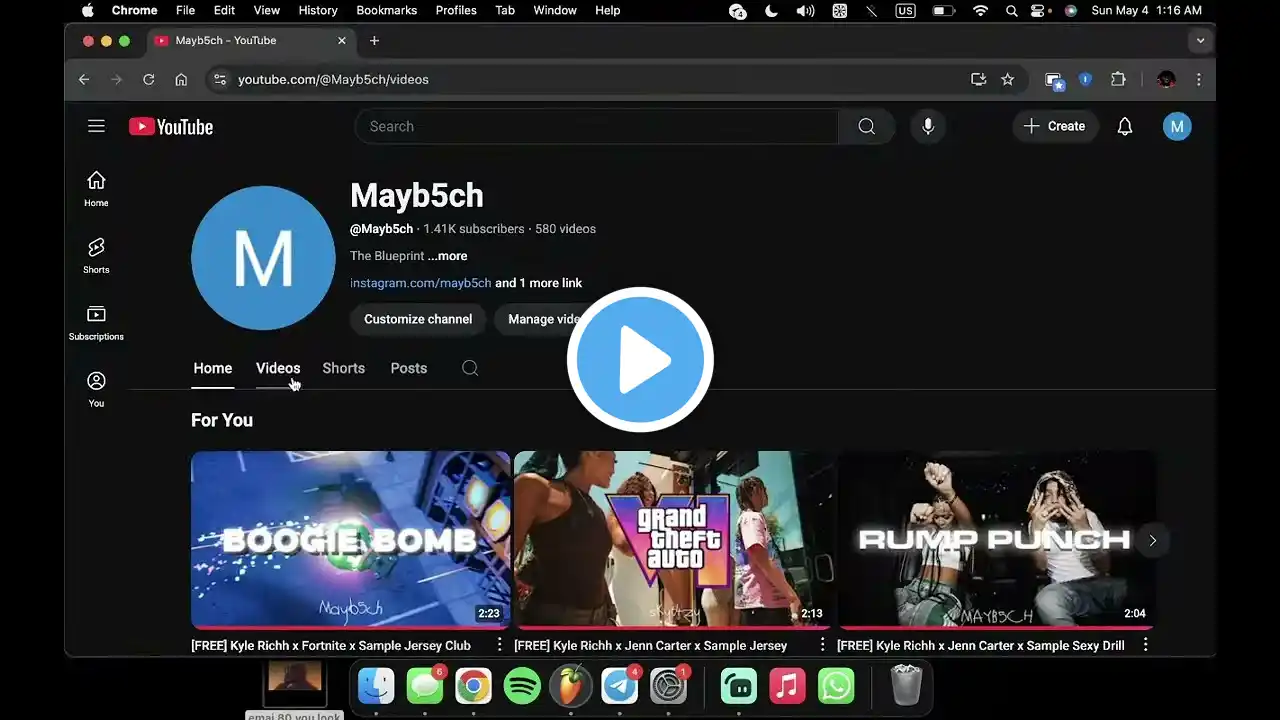The height and width of the screenshot is (720, 1280).
Task: Open the account avatar menu
Action: (1177, 126)
